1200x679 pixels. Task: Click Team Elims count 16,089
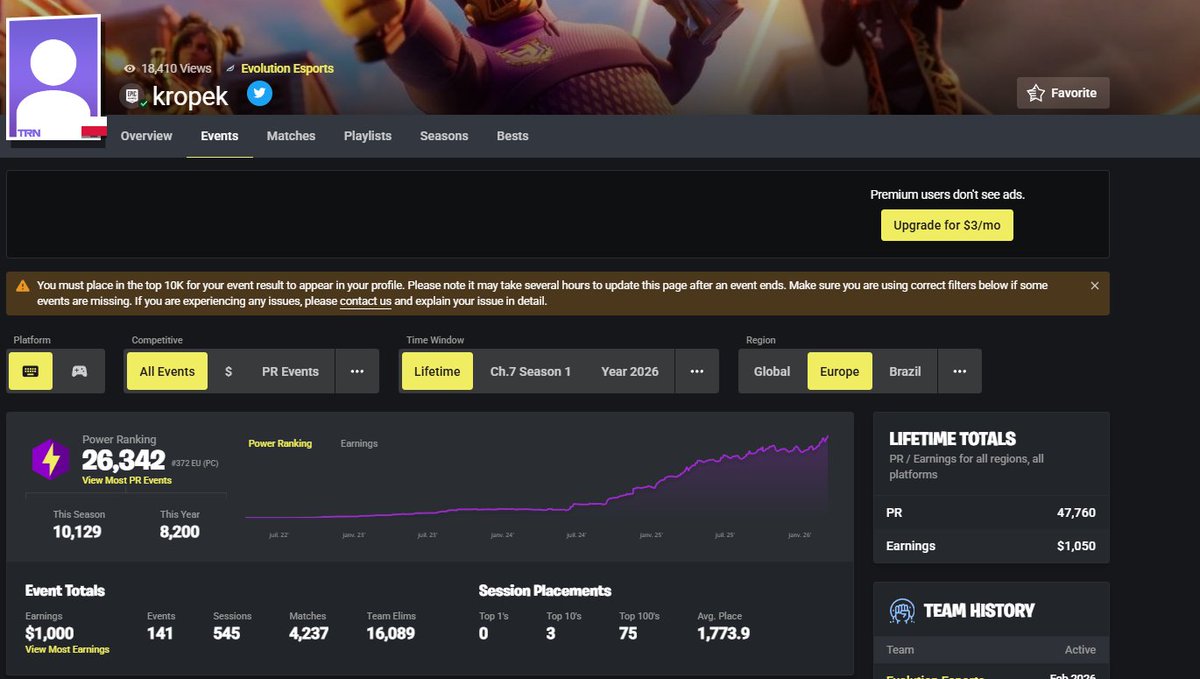[x=390, y=633]
